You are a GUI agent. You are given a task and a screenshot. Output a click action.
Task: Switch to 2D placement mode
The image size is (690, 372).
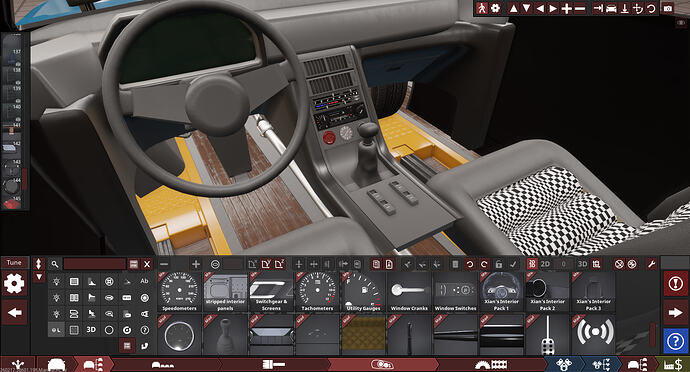[545, 264]
